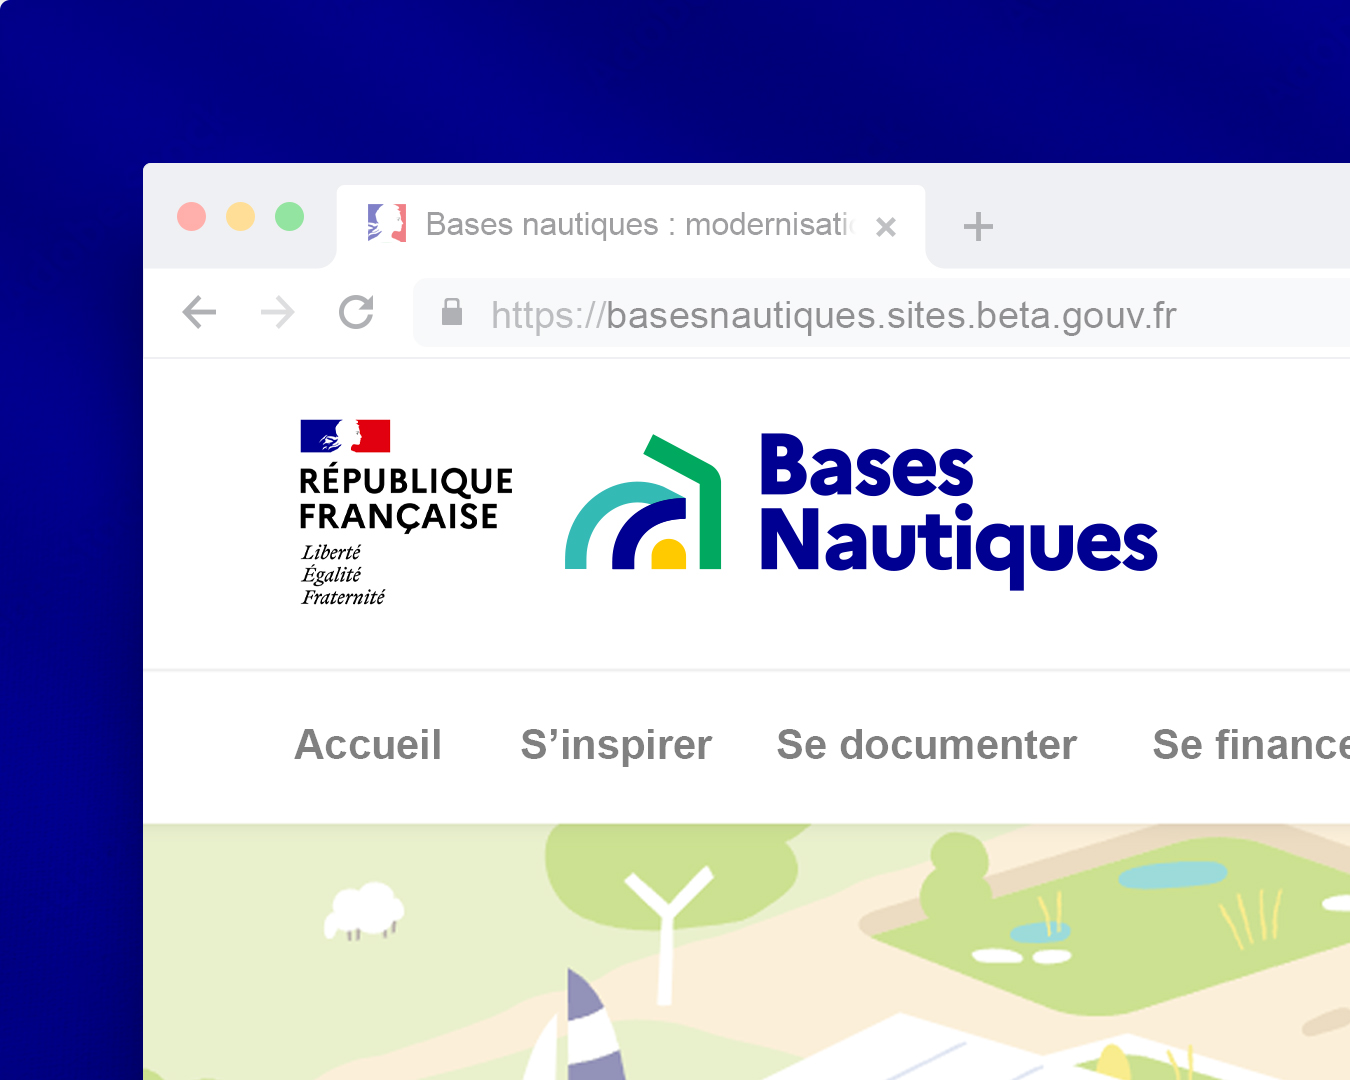Click the illustrated hero banner image
This screenshot has height=1080, width=1350.
(746, 952)
